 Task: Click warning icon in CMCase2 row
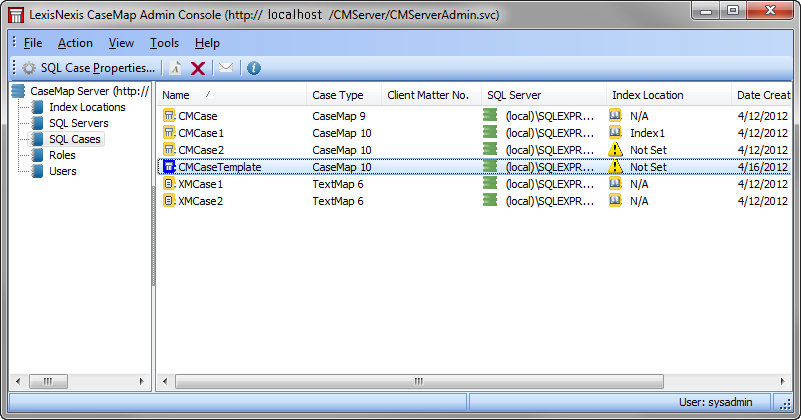click(x=616, y=149)
